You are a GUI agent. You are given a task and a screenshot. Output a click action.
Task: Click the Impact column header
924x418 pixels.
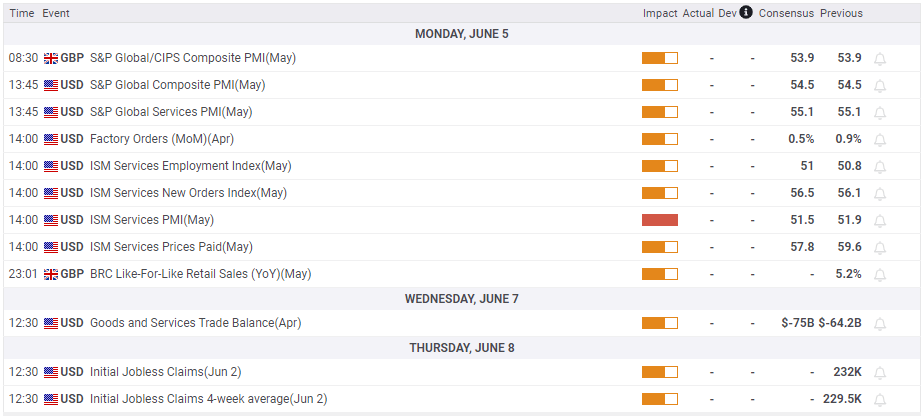click(660, 13)
